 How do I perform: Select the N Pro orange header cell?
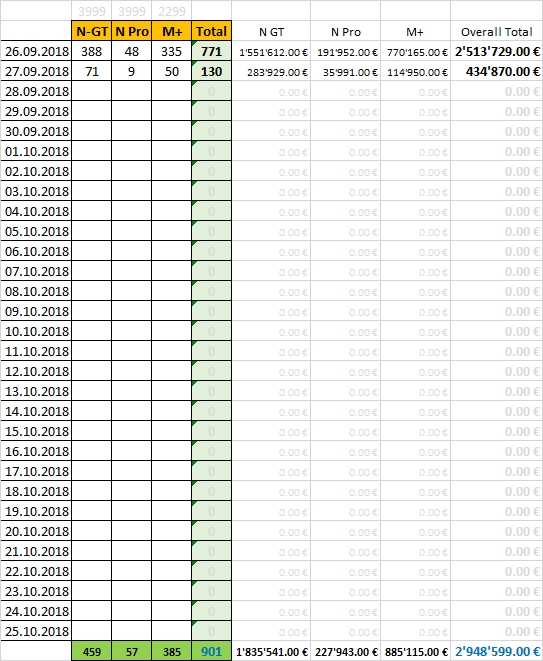click(x=132, y=31)
